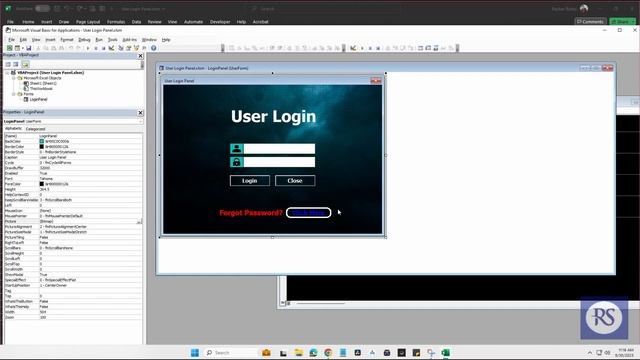Open the LoginPanel object dropdown in Properties
The width and height of the screenshot is (640, 360).
coord(140,122)
